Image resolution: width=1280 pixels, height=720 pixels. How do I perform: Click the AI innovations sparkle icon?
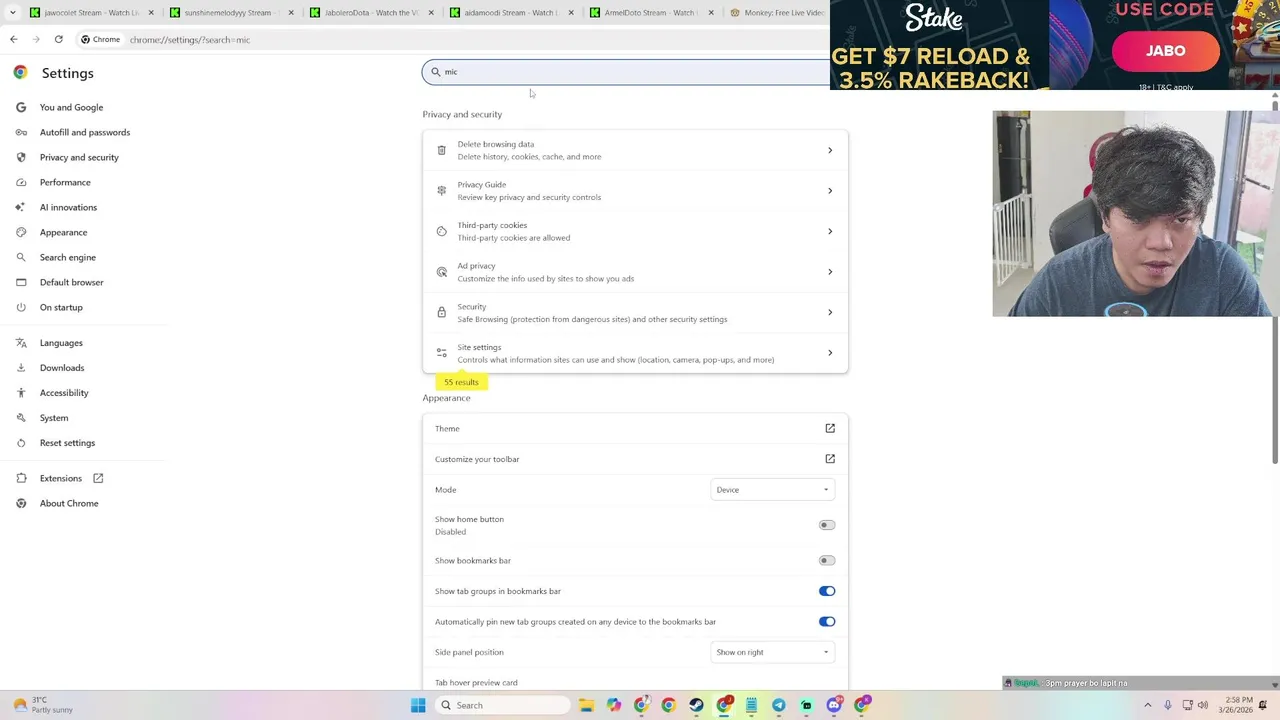pos(20,207)
